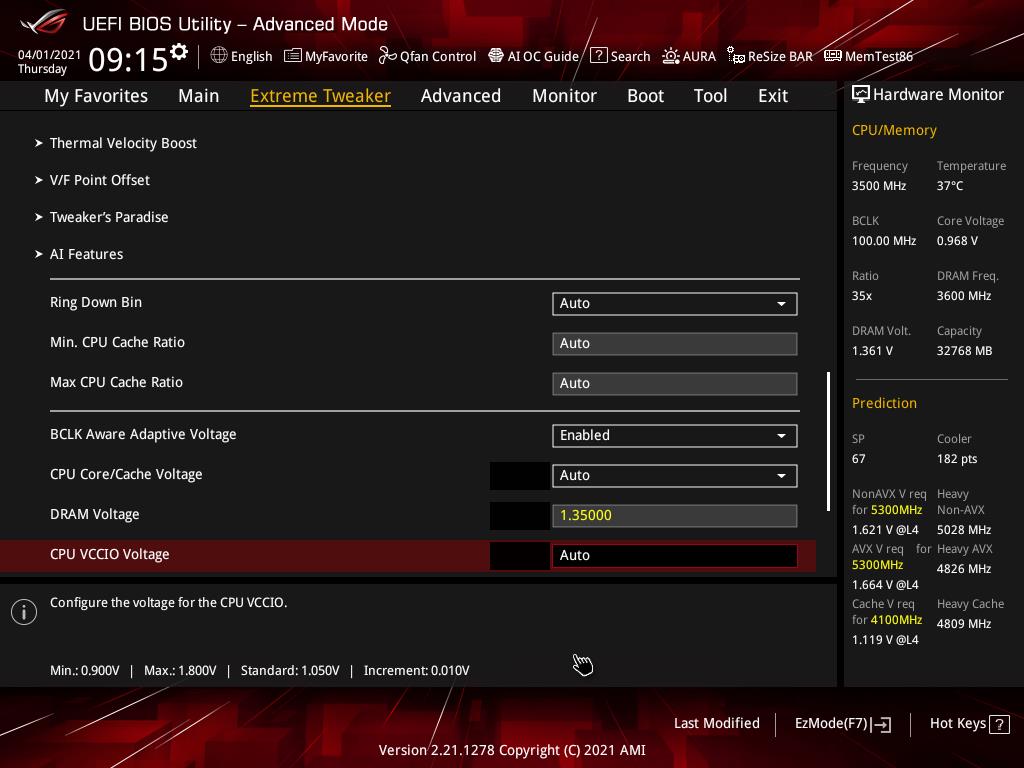Switch to EzMode(F7)
This screenshot has height=768, width=1024.
[842, 724]
